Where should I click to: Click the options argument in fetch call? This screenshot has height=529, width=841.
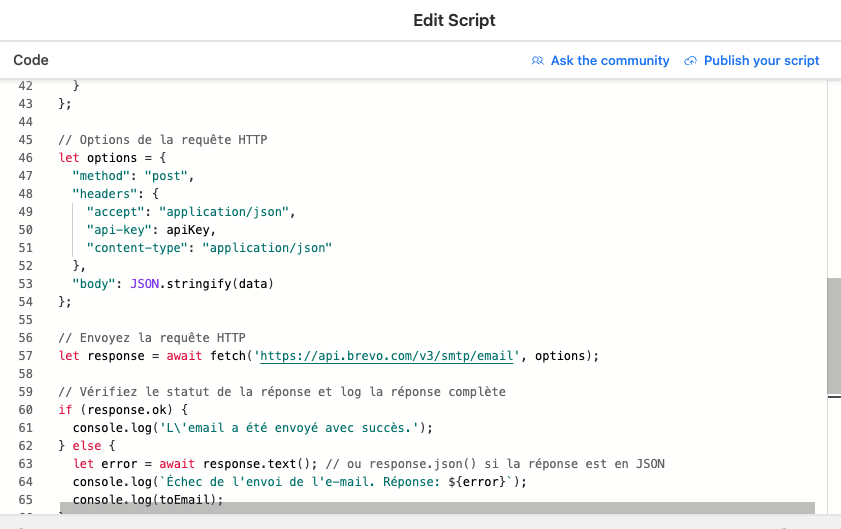click(560, 356)
